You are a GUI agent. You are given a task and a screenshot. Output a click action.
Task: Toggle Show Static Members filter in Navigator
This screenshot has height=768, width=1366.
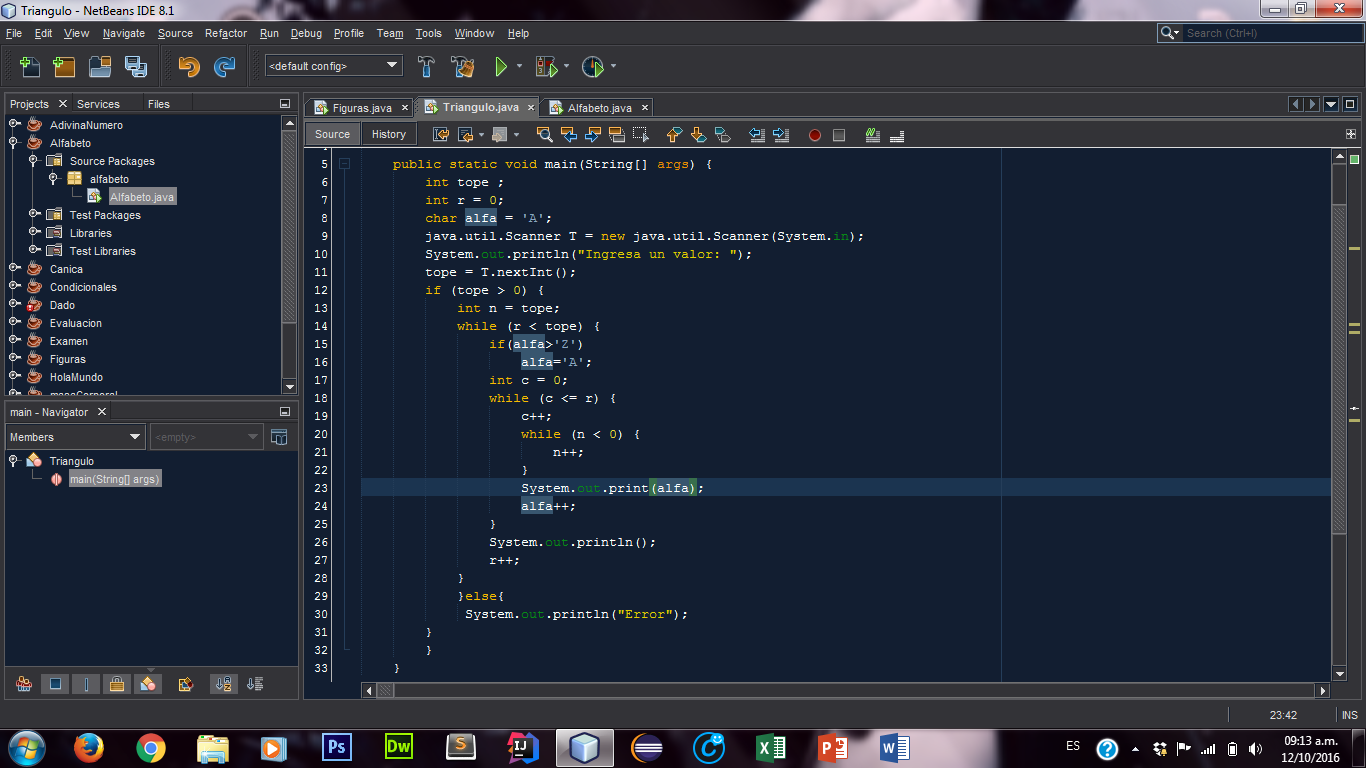pos(86,684)
